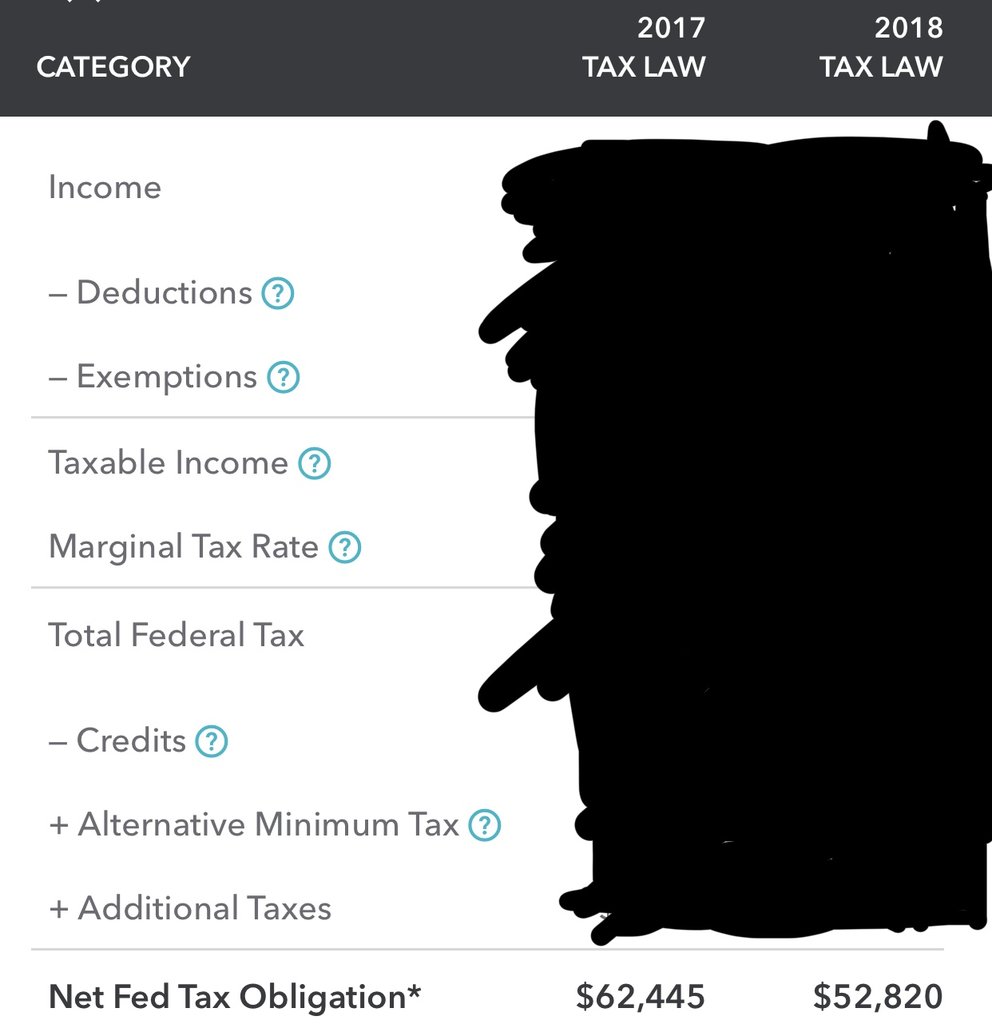
Task: Select the 2018 TAX LAW column header
Action: click(881, 47)
